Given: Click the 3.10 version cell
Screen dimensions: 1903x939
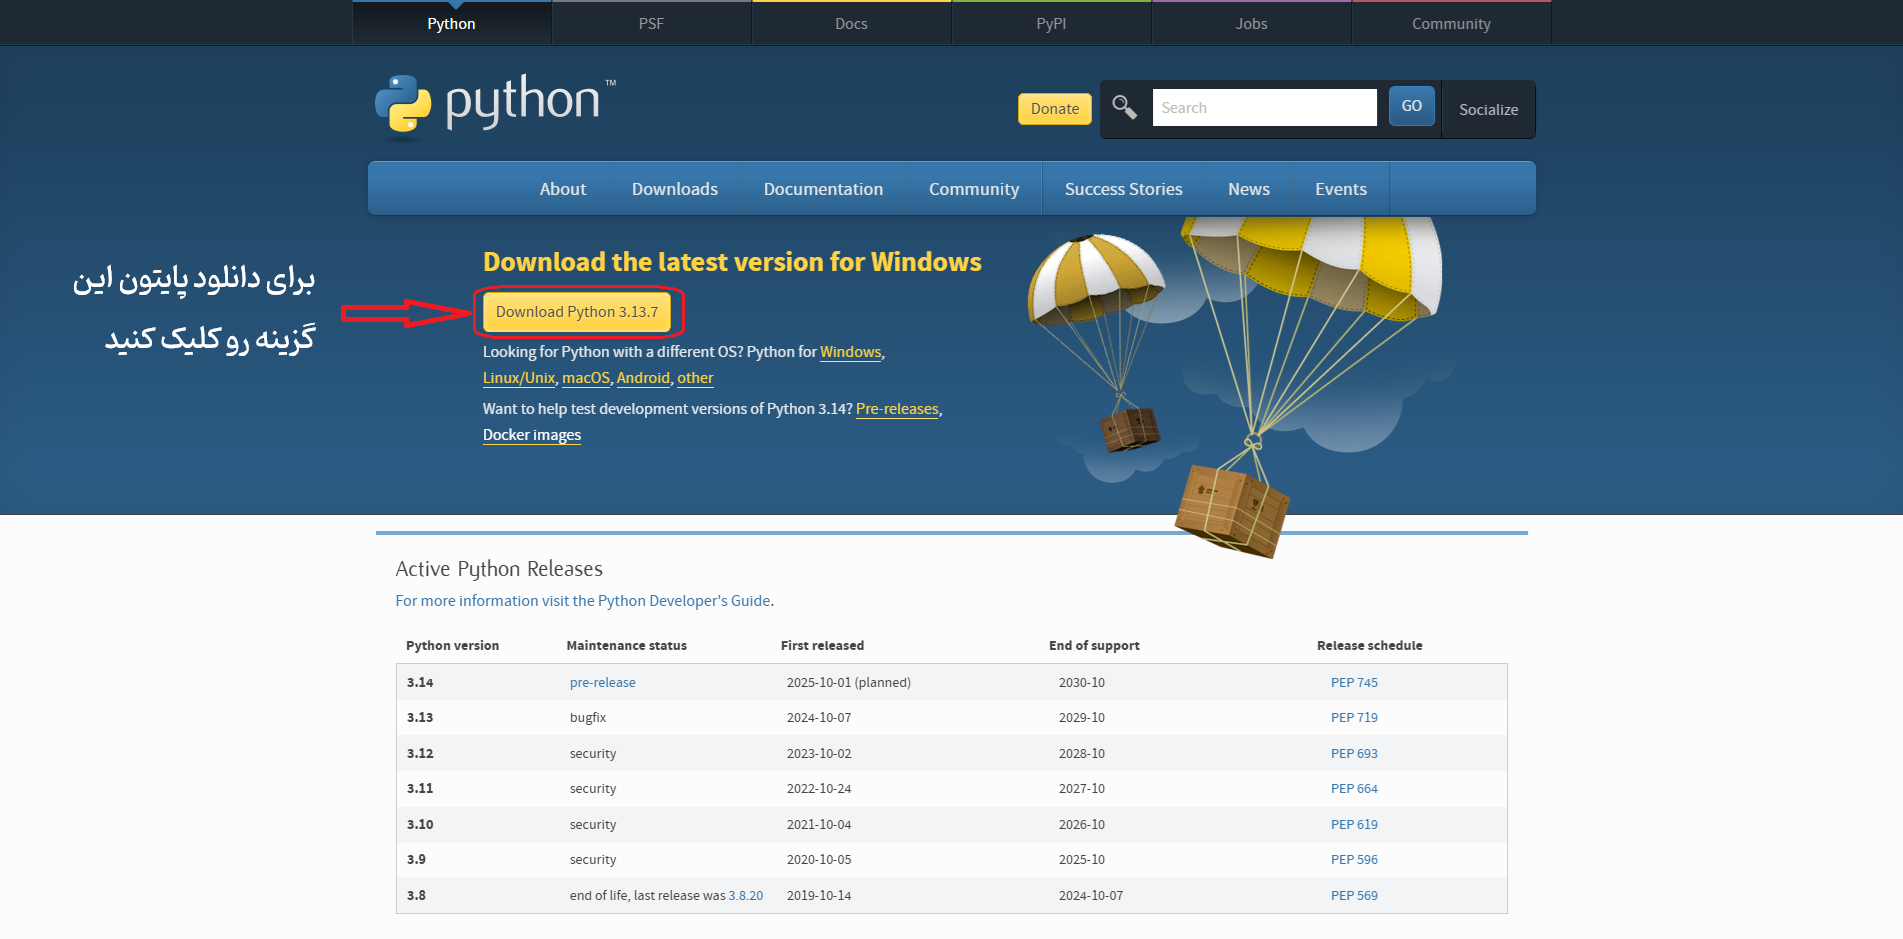Looking at the screenshot, I should pos(420,824).
